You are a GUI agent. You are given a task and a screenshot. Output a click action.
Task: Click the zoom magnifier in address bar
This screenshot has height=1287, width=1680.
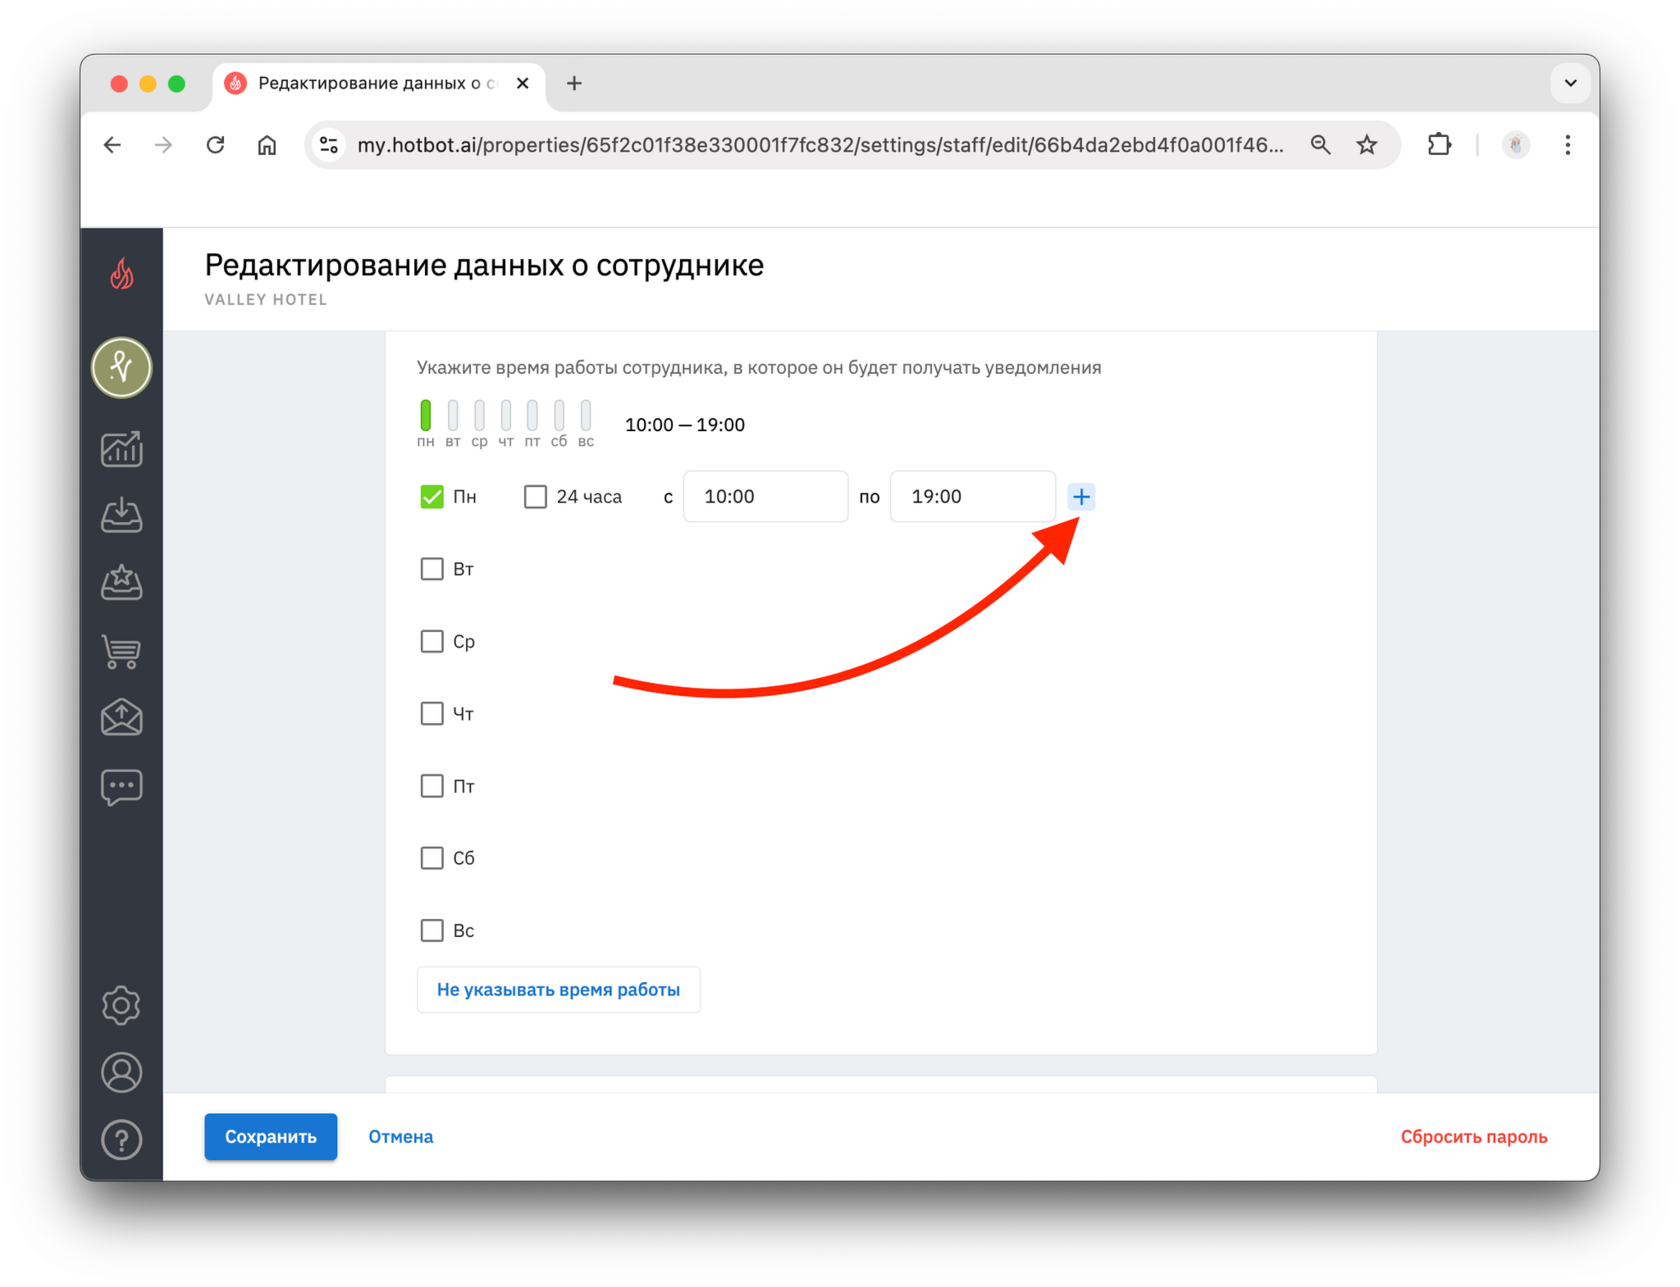(x=1320, y=145)
